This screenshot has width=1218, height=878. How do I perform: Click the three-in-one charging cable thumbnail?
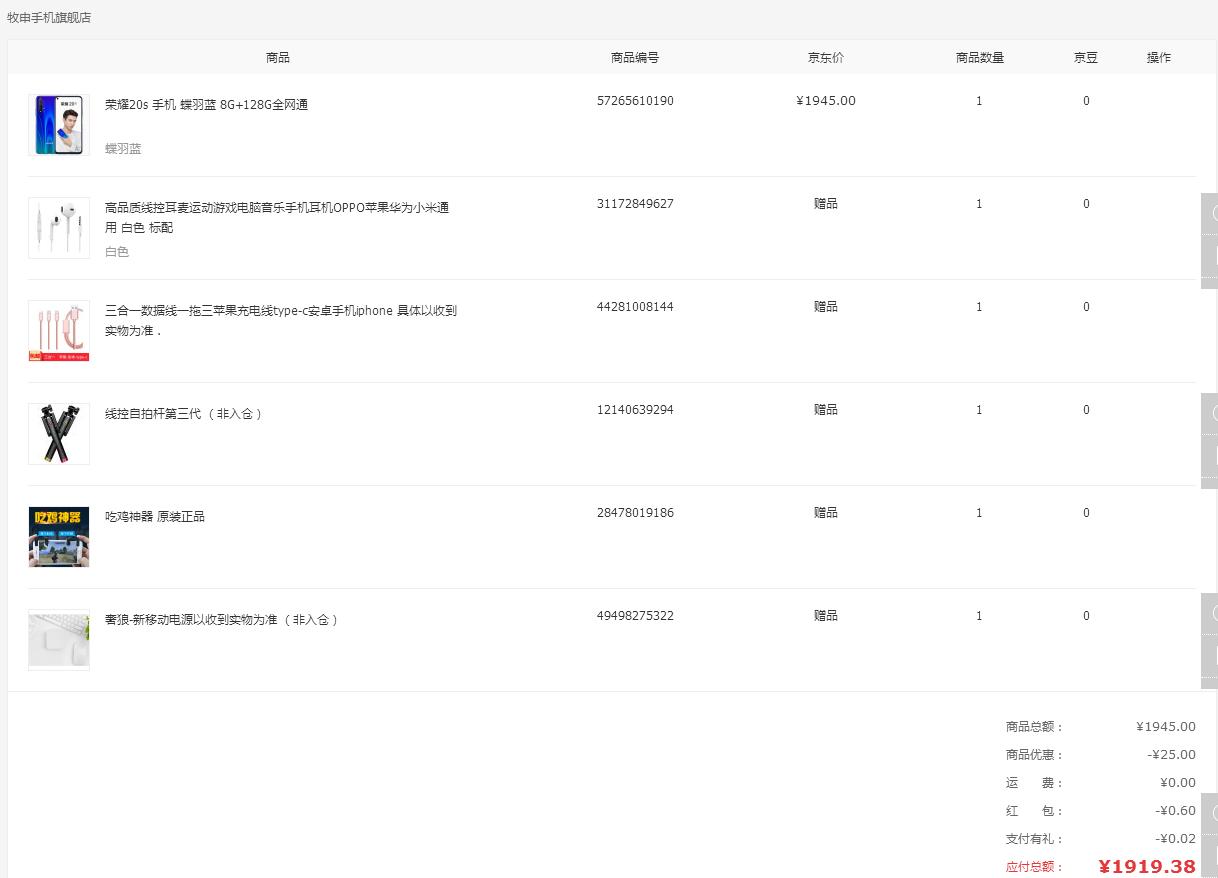point(58,330)
